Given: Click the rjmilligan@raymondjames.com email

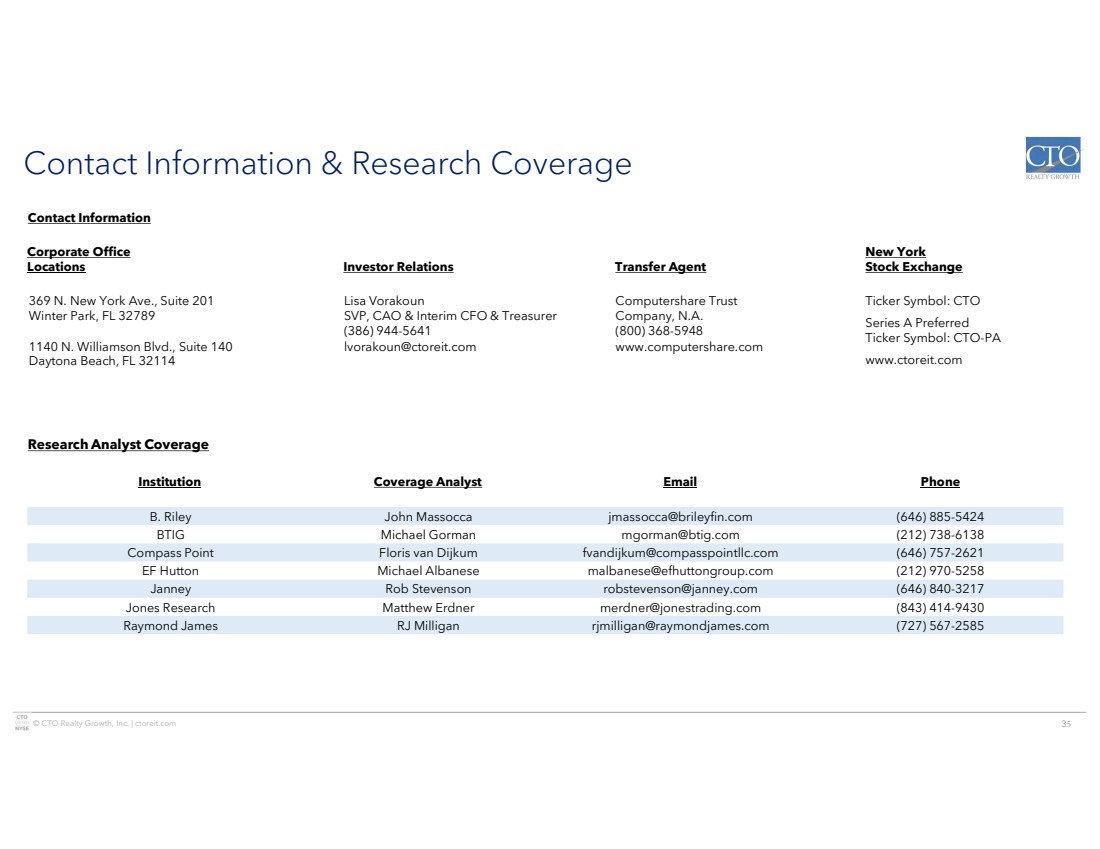Looking at the screenshot, I should click(680, 626).
